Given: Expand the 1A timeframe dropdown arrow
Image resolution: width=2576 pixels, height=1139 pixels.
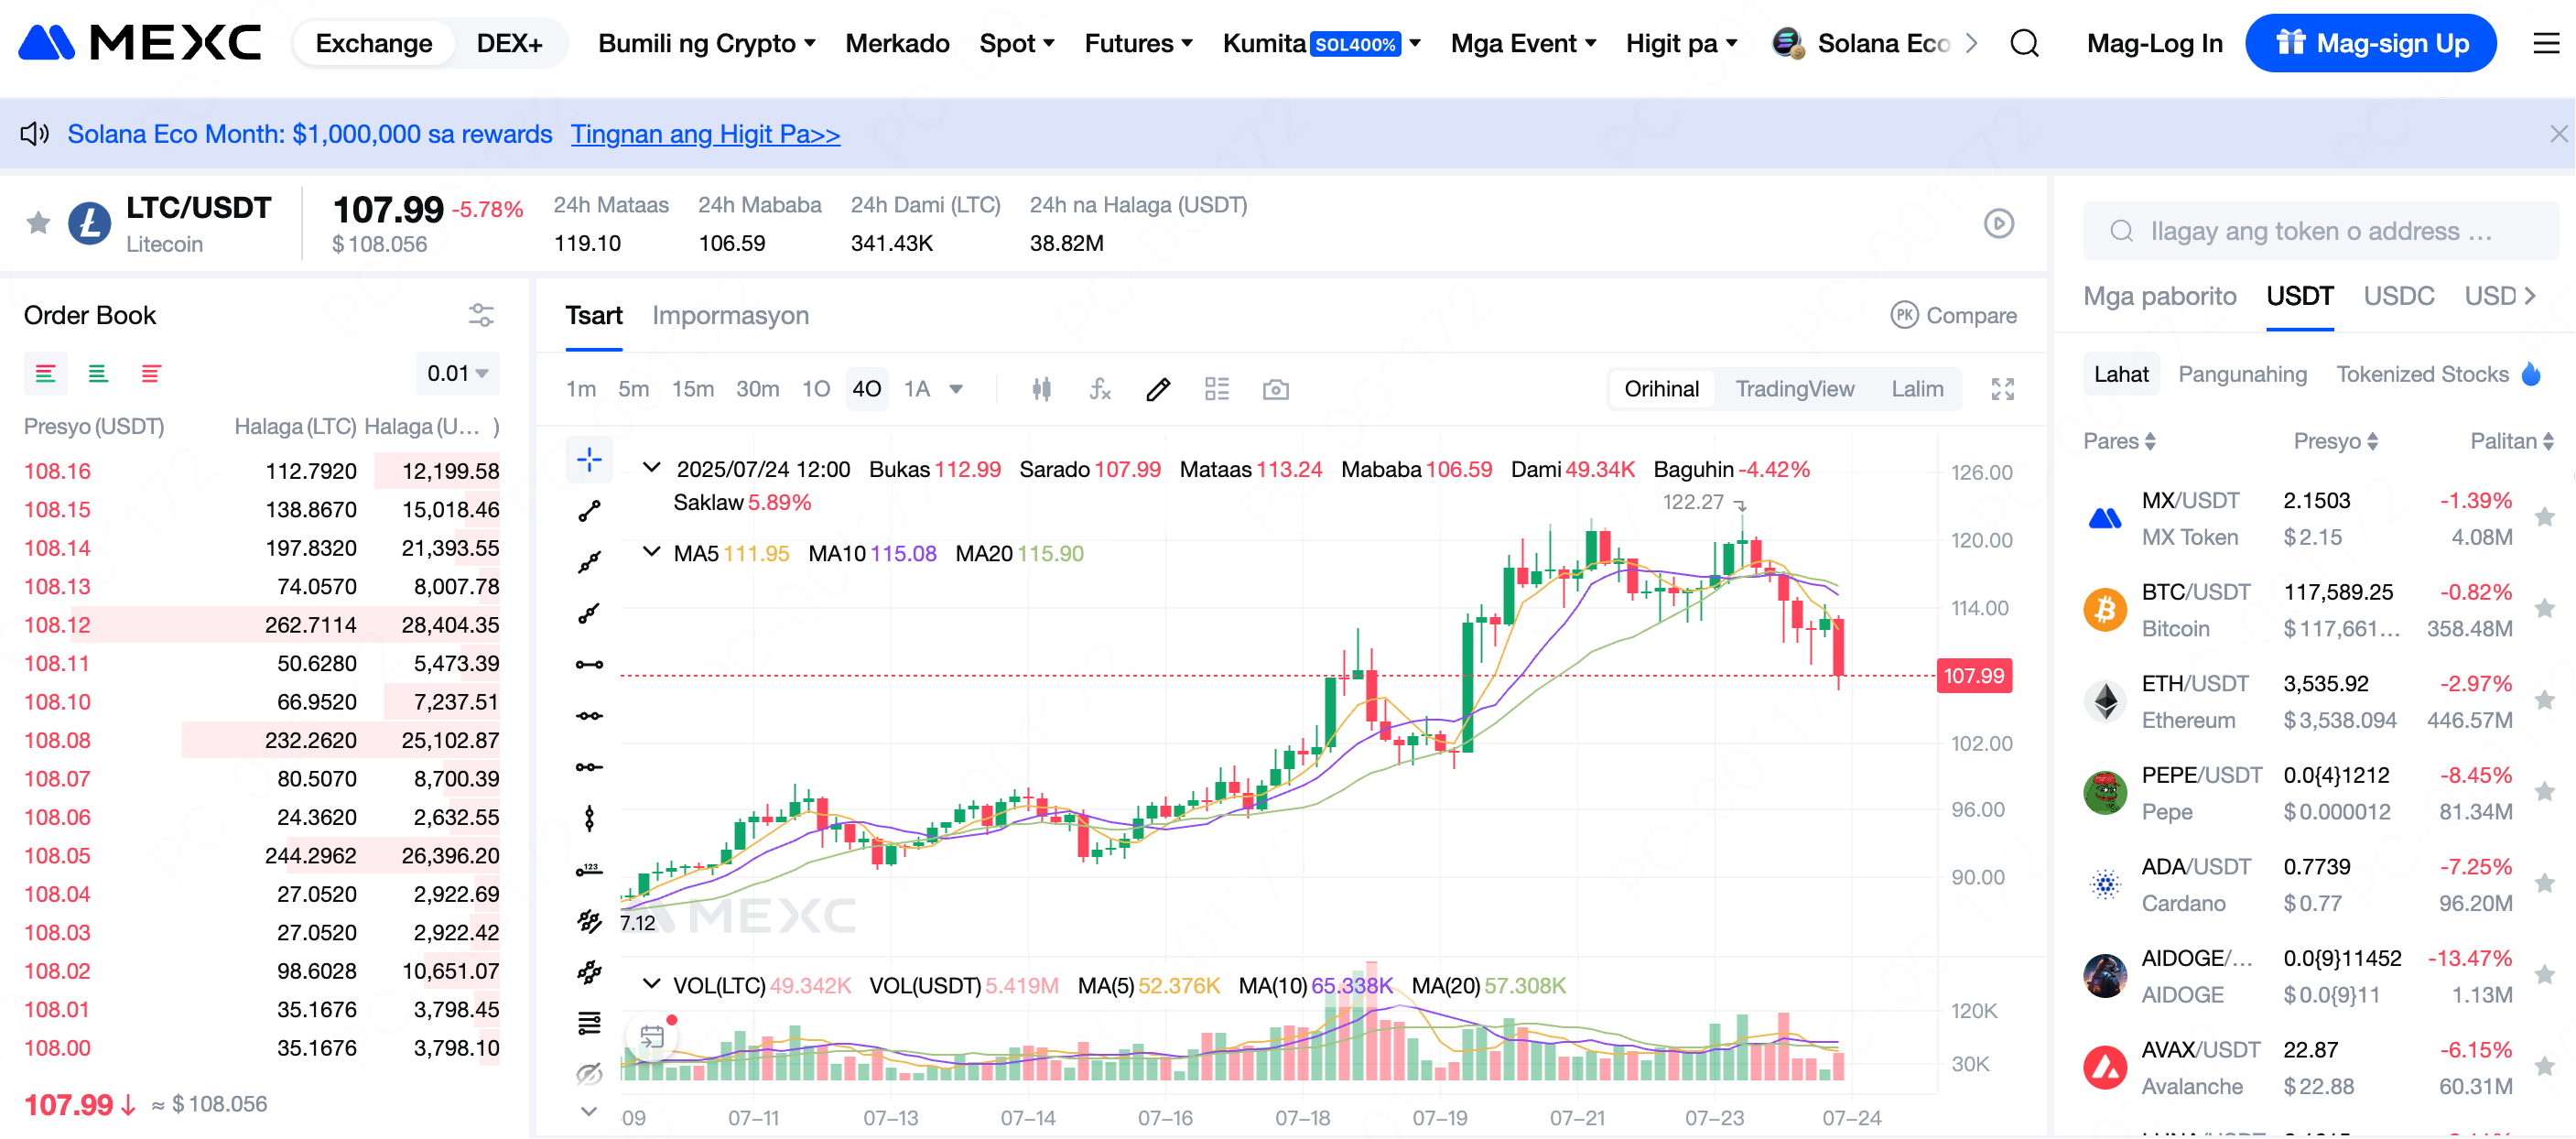Looking at the screenshot, I should (x=956, y=389).
